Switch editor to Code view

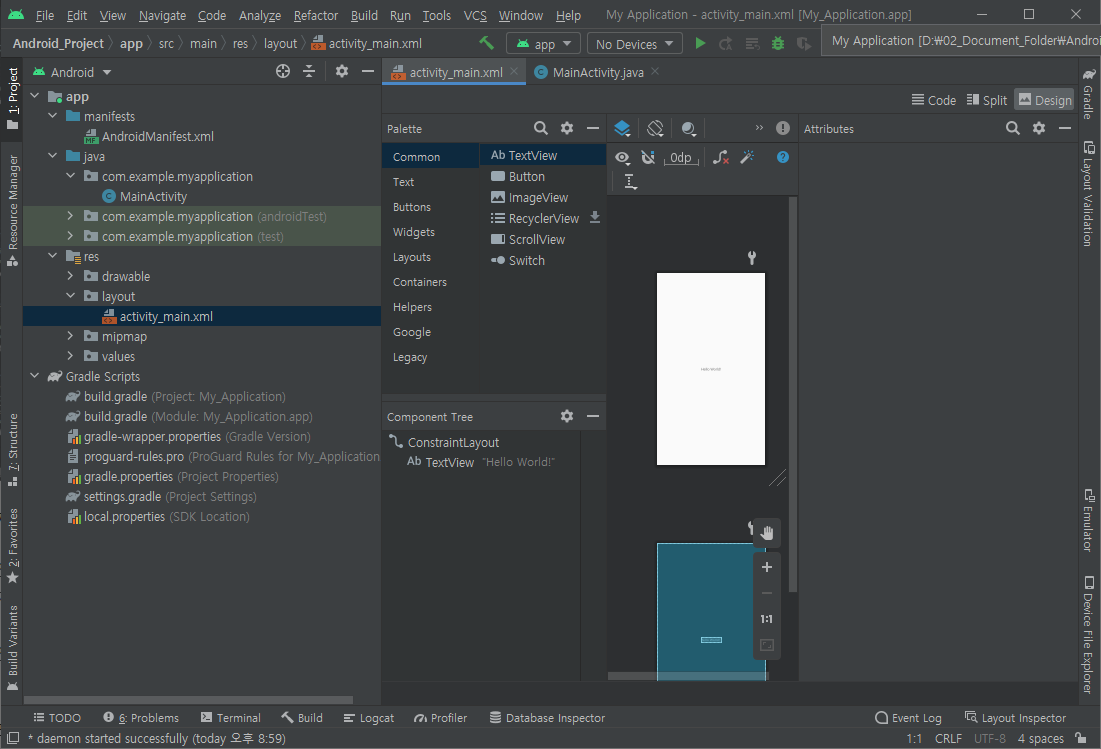click(933, 100)
